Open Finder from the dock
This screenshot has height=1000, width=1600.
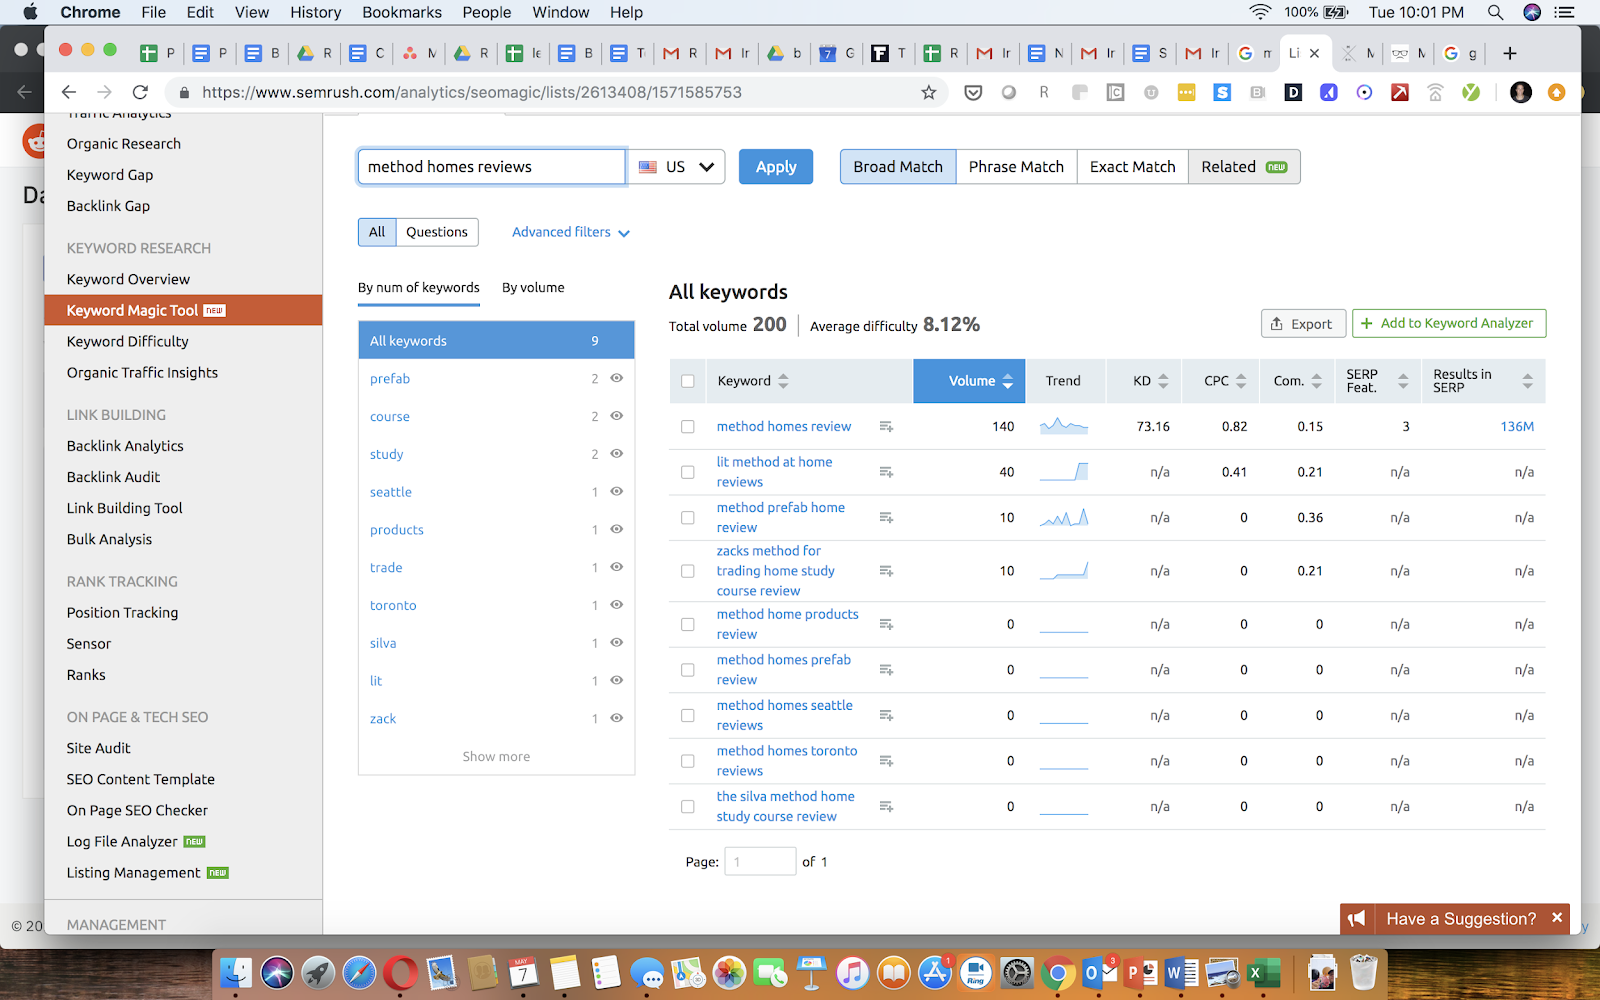pyautogui.click(x=236, y=972)
